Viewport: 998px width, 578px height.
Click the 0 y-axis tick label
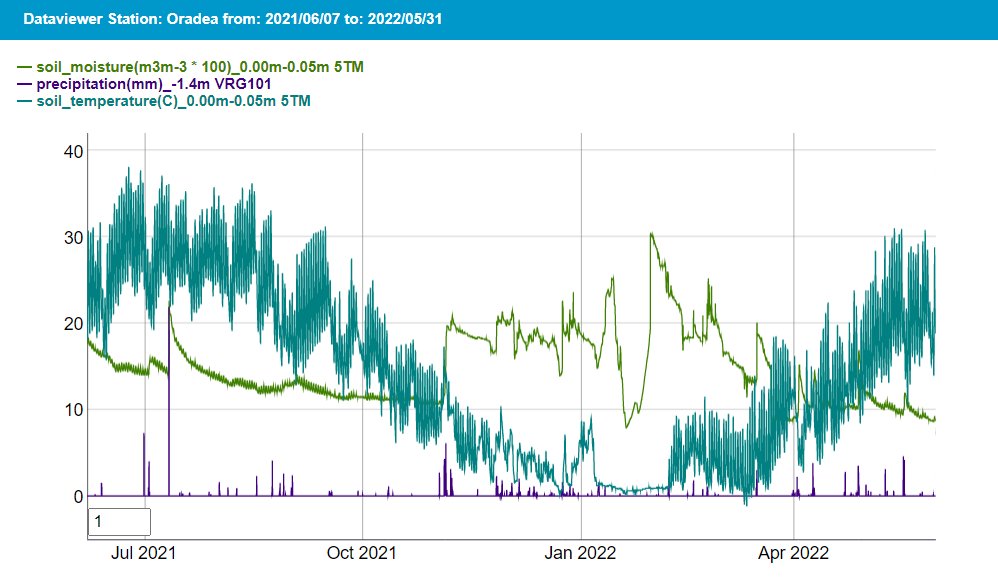(78, 496)
